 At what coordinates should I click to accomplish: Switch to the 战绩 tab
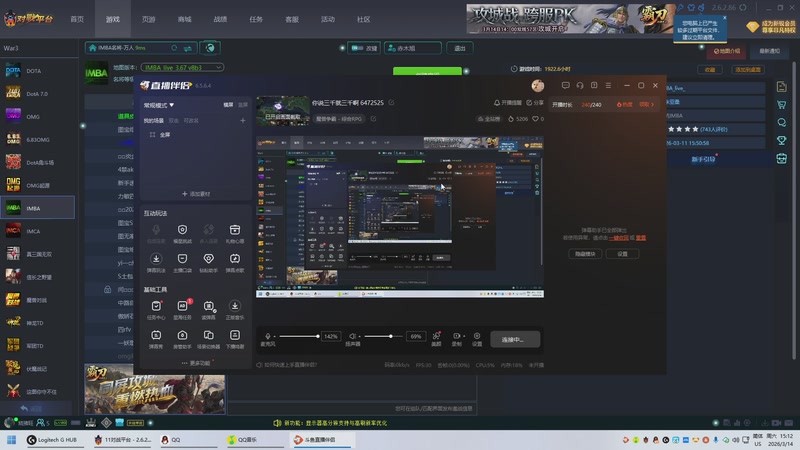(220, 19)
